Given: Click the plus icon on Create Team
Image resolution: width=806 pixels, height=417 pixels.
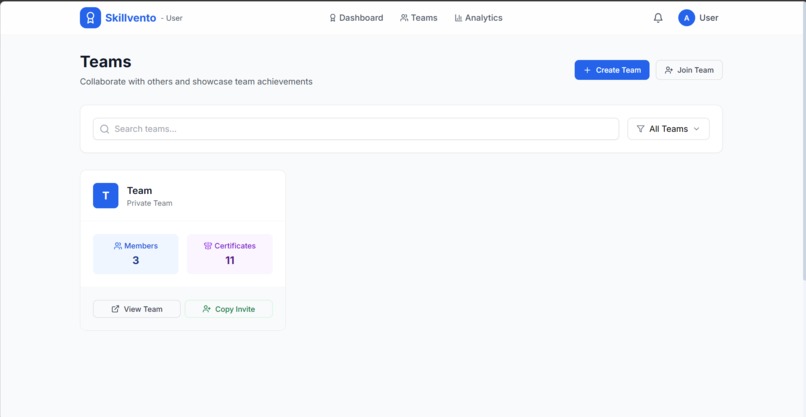Looking at the screenshot, I should pyautogui.click(x=587, y=70).
